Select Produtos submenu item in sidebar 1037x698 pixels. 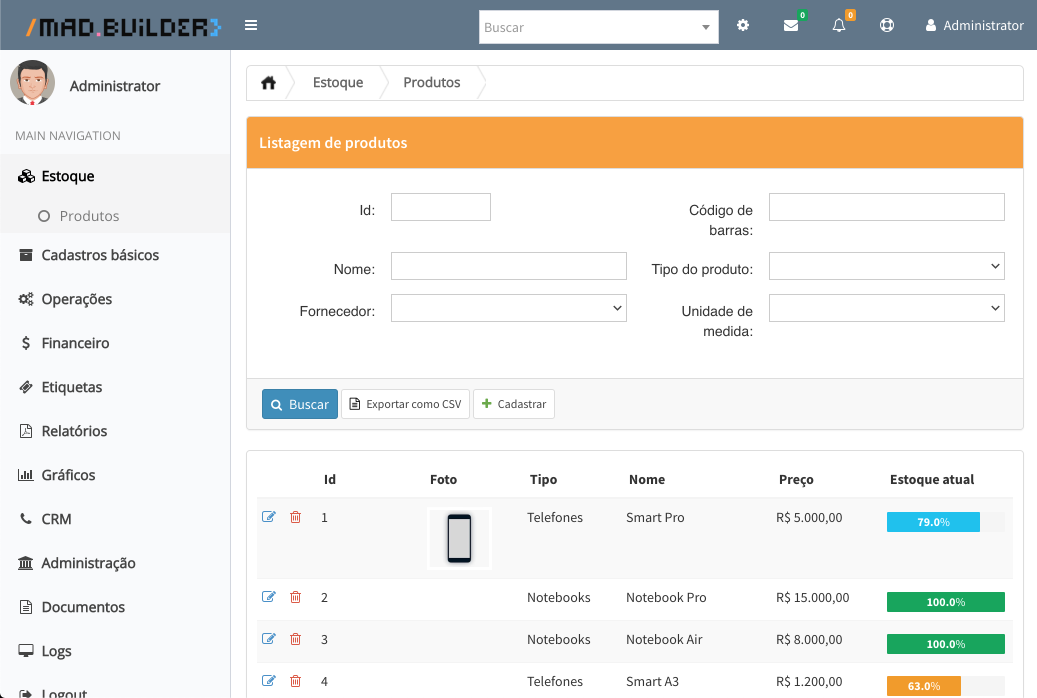[115, 216]
